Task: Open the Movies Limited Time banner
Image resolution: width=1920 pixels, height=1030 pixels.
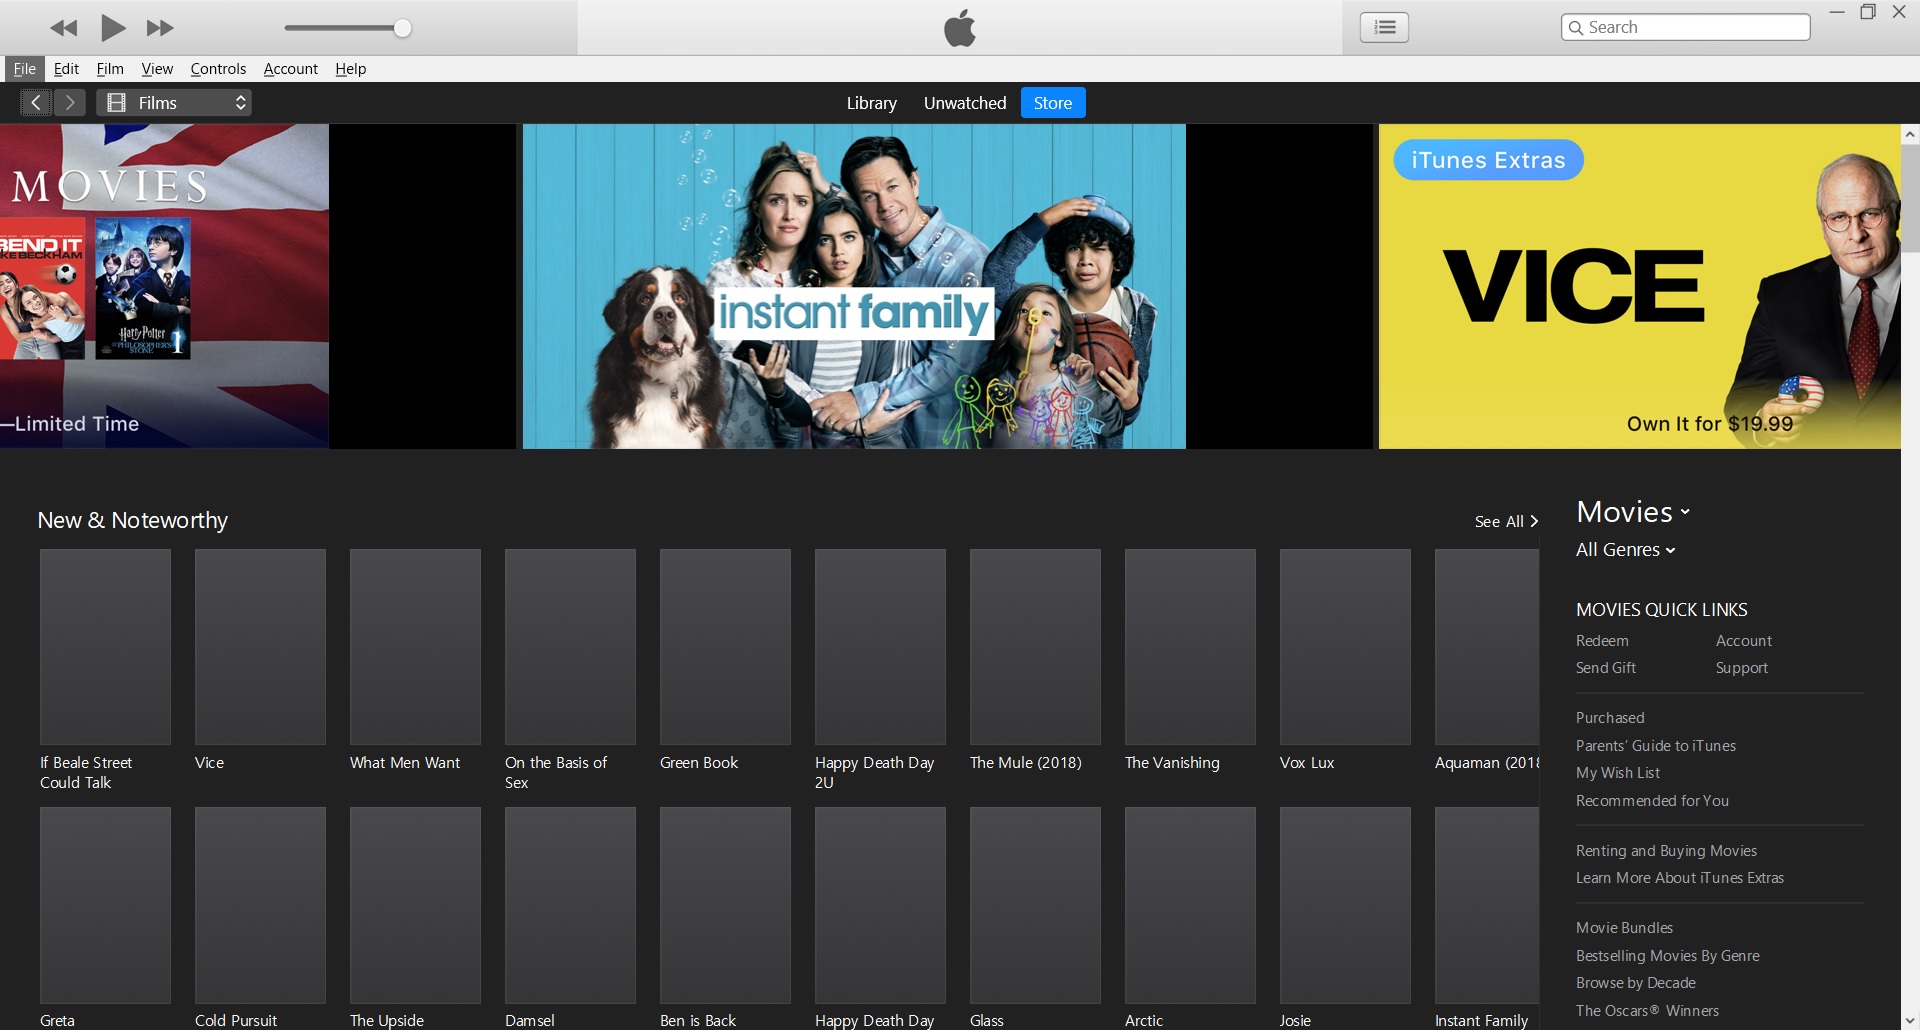Action: (164, 286)
